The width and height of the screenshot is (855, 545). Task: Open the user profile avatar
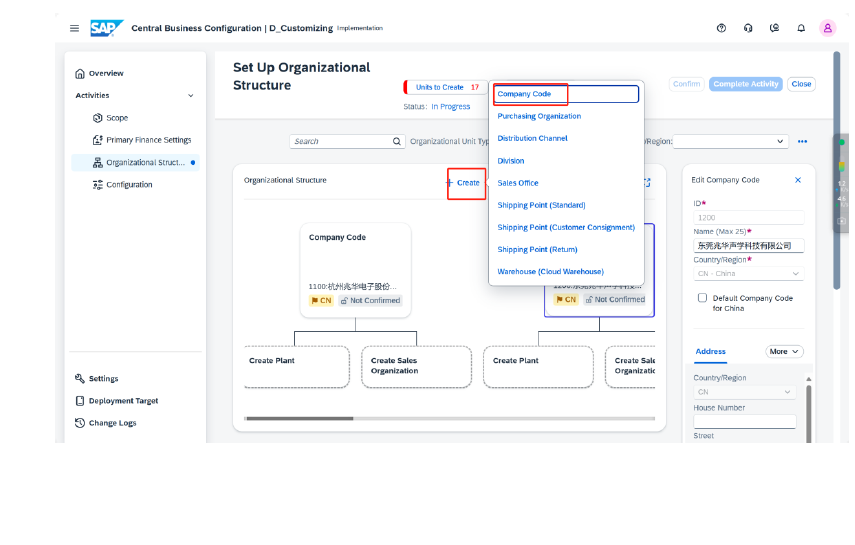(x=827, y=28)
